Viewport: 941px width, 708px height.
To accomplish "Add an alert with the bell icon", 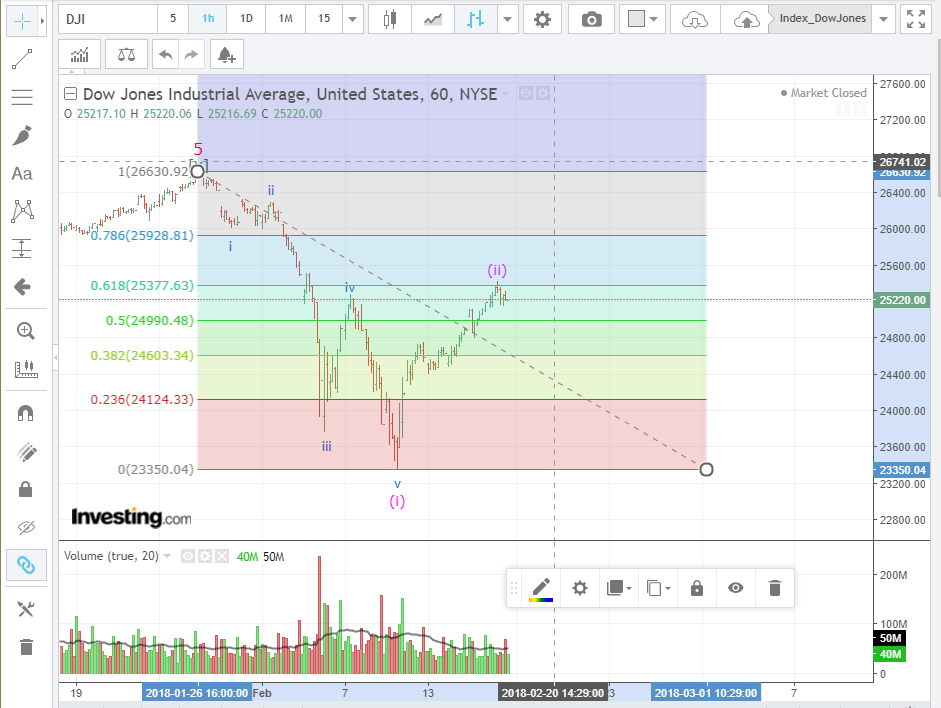I will pos(226,55).
